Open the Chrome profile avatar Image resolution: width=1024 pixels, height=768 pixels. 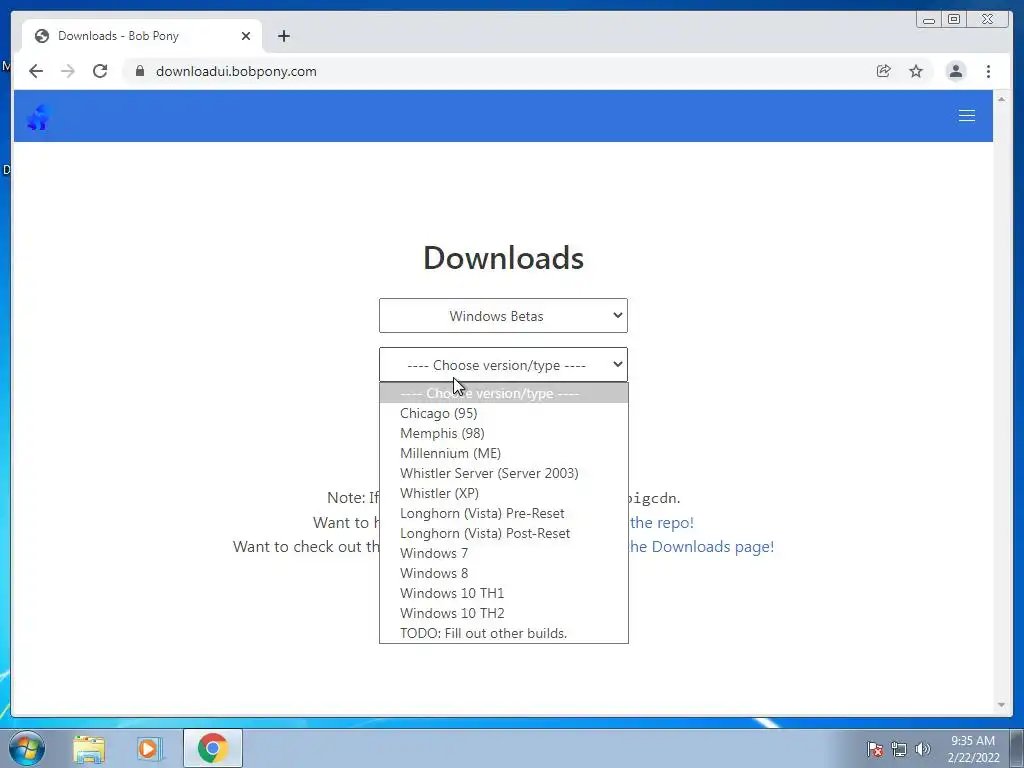point(955,71)
